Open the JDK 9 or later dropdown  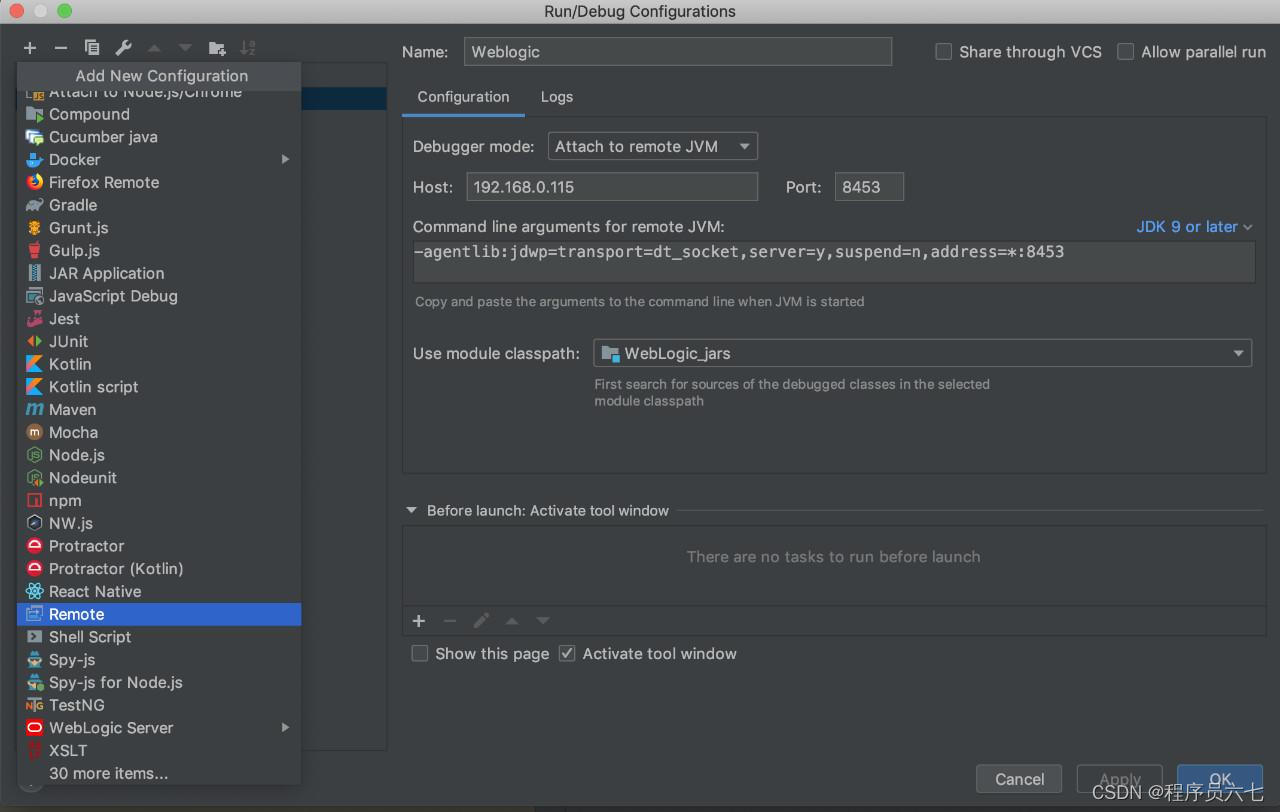pyautogui.click(x=1194, y=227)
